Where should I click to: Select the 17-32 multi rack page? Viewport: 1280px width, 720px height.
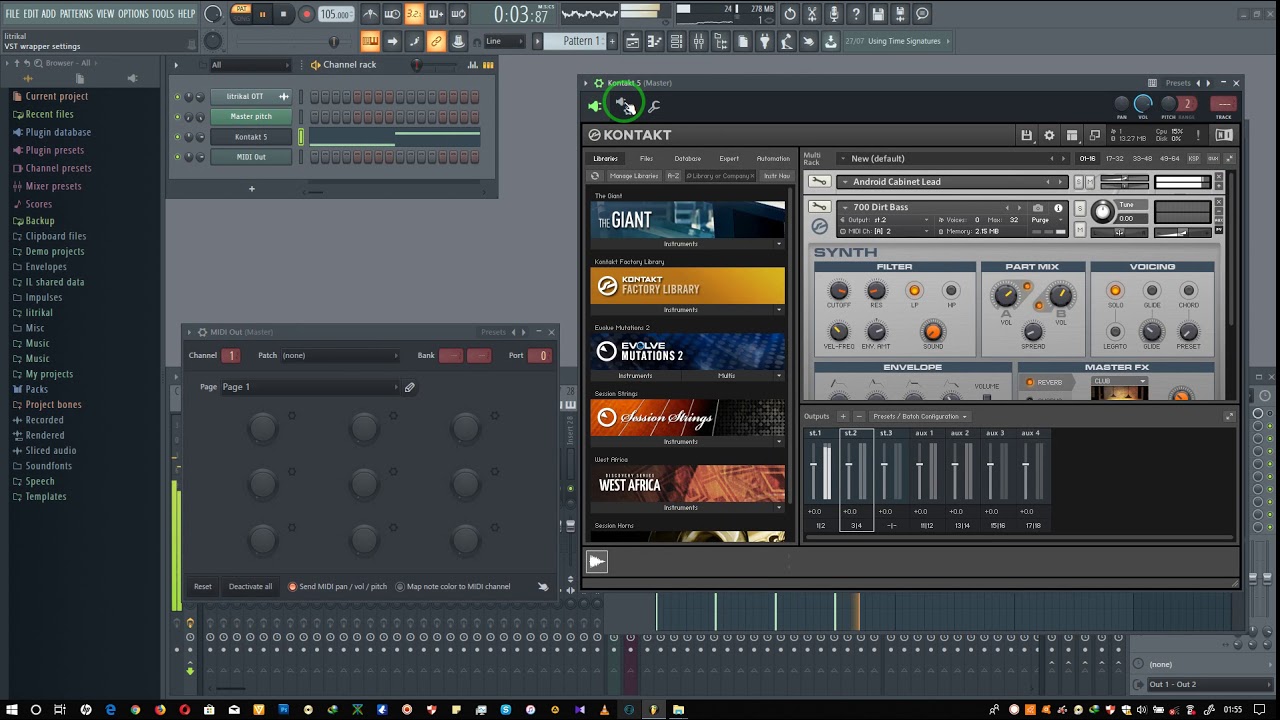[1115, 158]
